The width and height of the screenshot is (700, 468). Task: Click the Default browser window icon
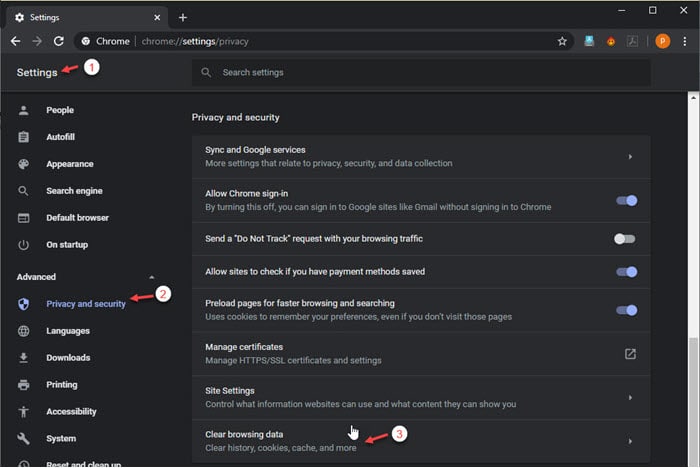(24, 218)
